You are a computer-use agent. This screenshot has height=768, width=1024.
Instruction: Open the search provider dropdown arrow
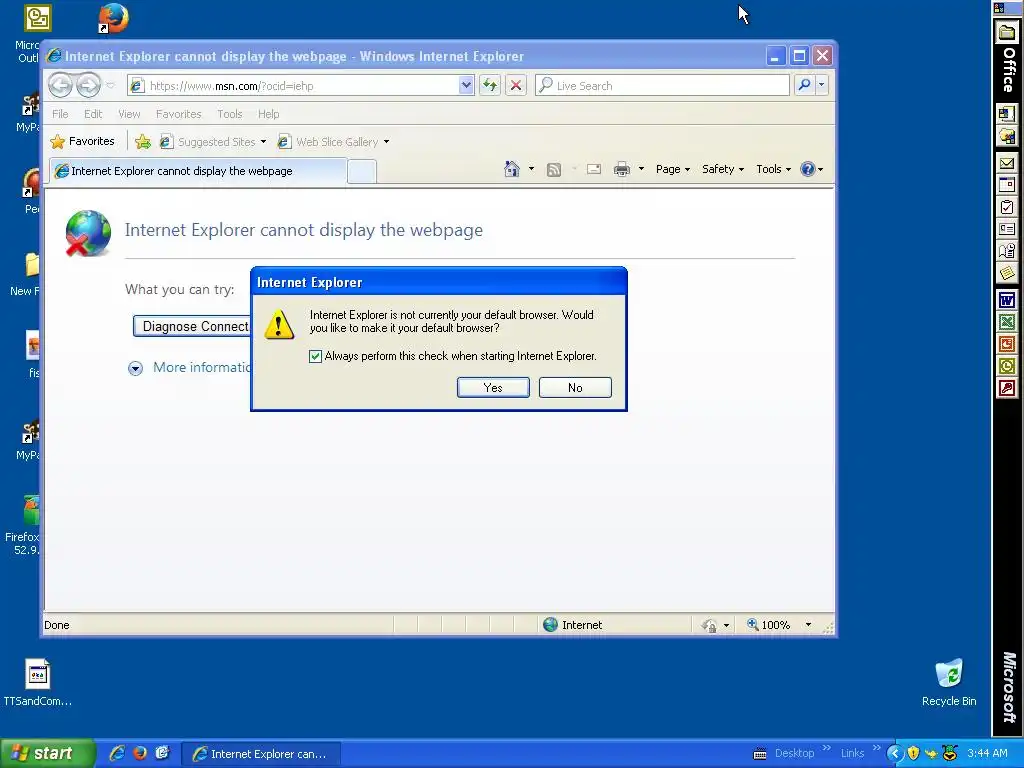[x=822, y=85]
